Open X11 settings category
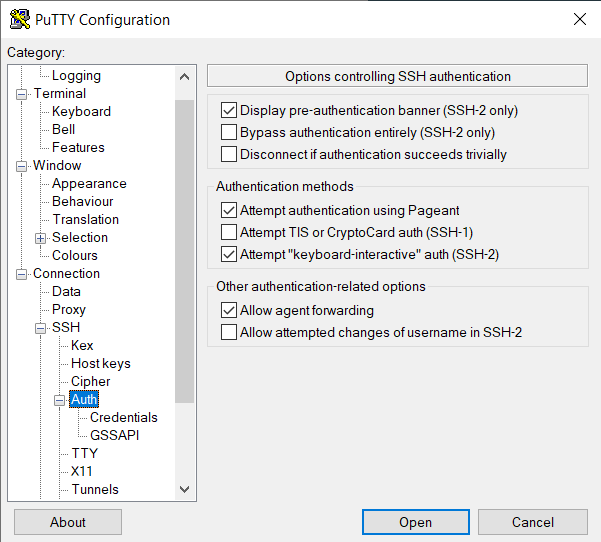 click(82, 471)
